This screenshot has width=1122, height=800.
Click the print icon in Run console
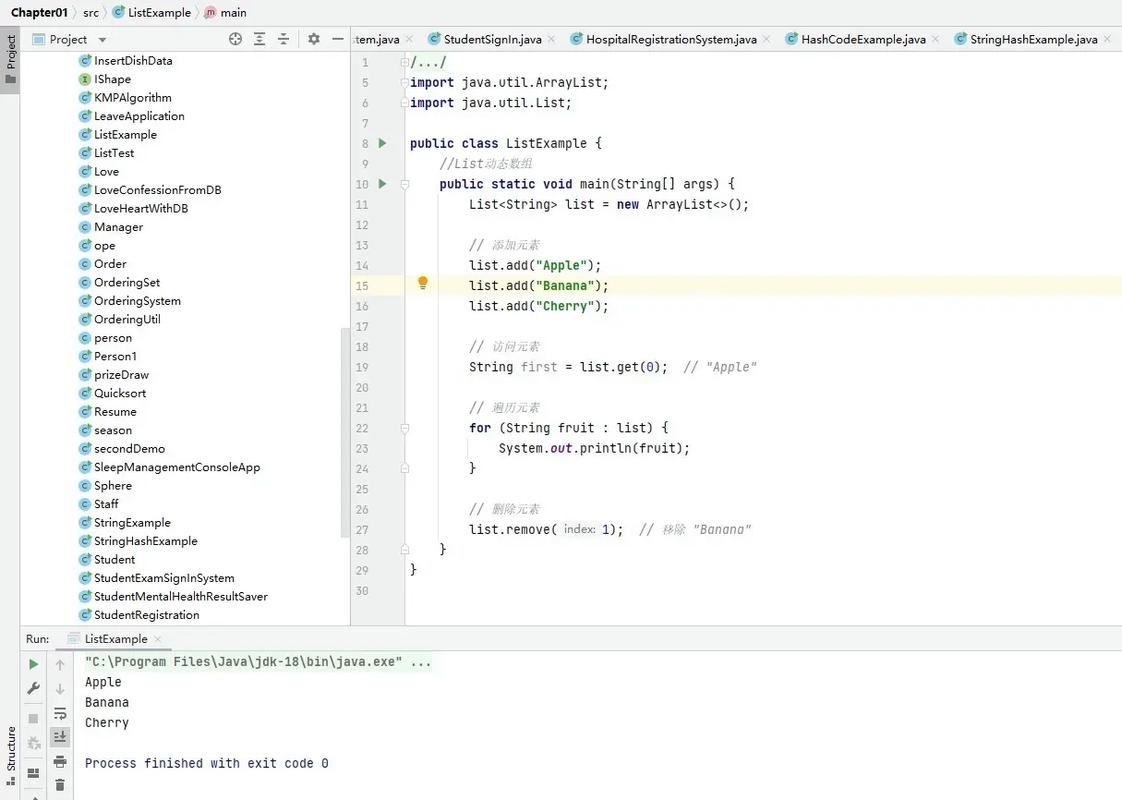coord(60,762)
